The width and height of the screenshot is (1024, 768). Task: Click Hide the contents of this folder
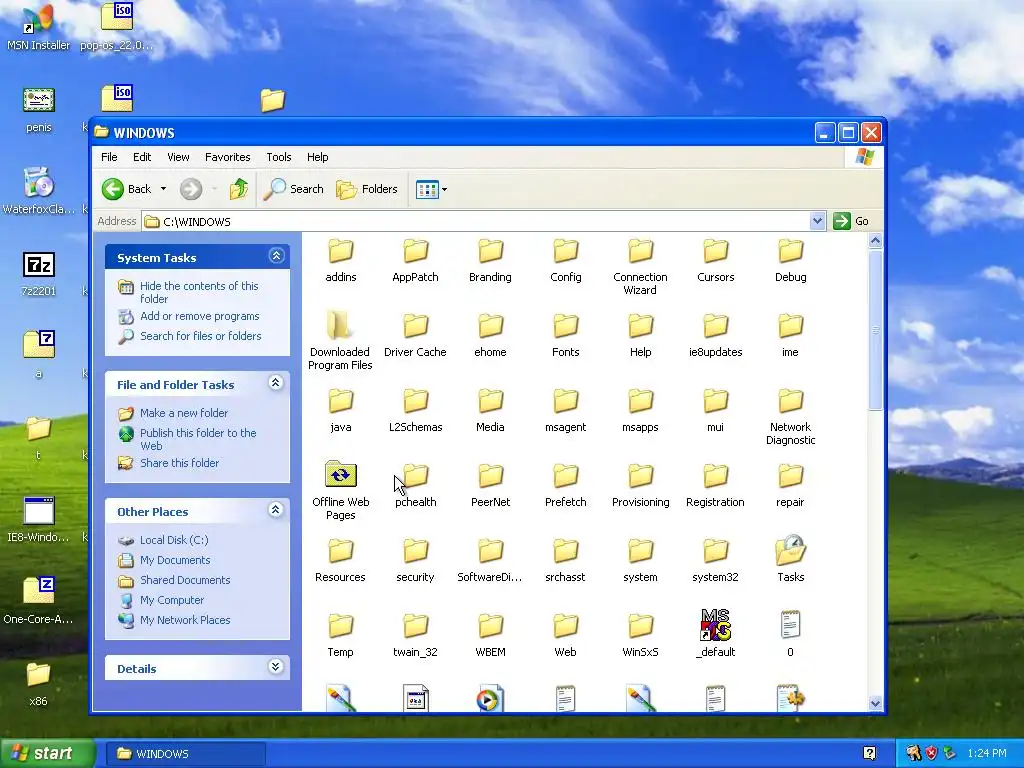(199, 292)
